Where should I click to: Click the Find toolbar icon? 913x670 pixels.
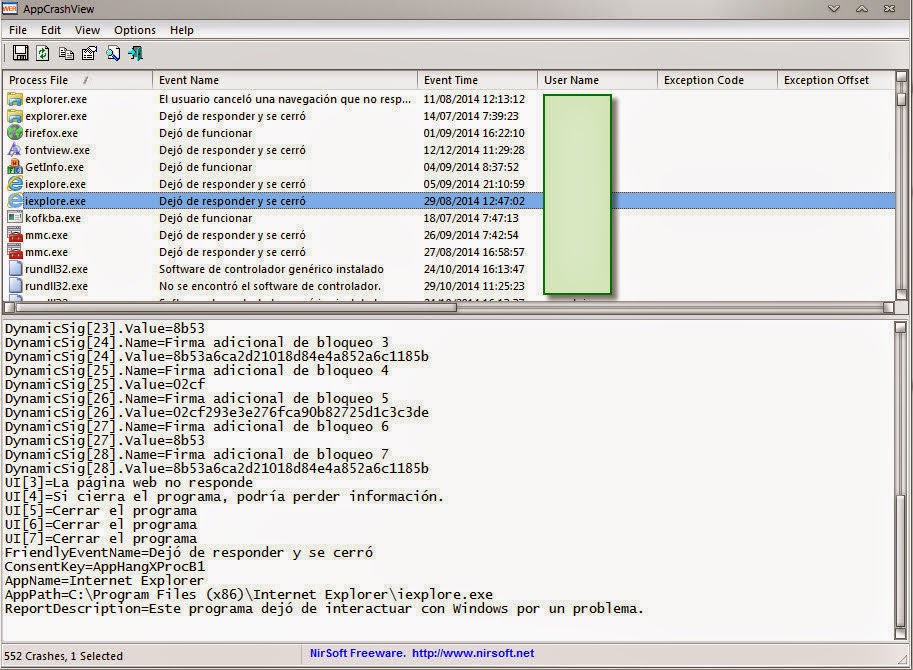(113, 54)
